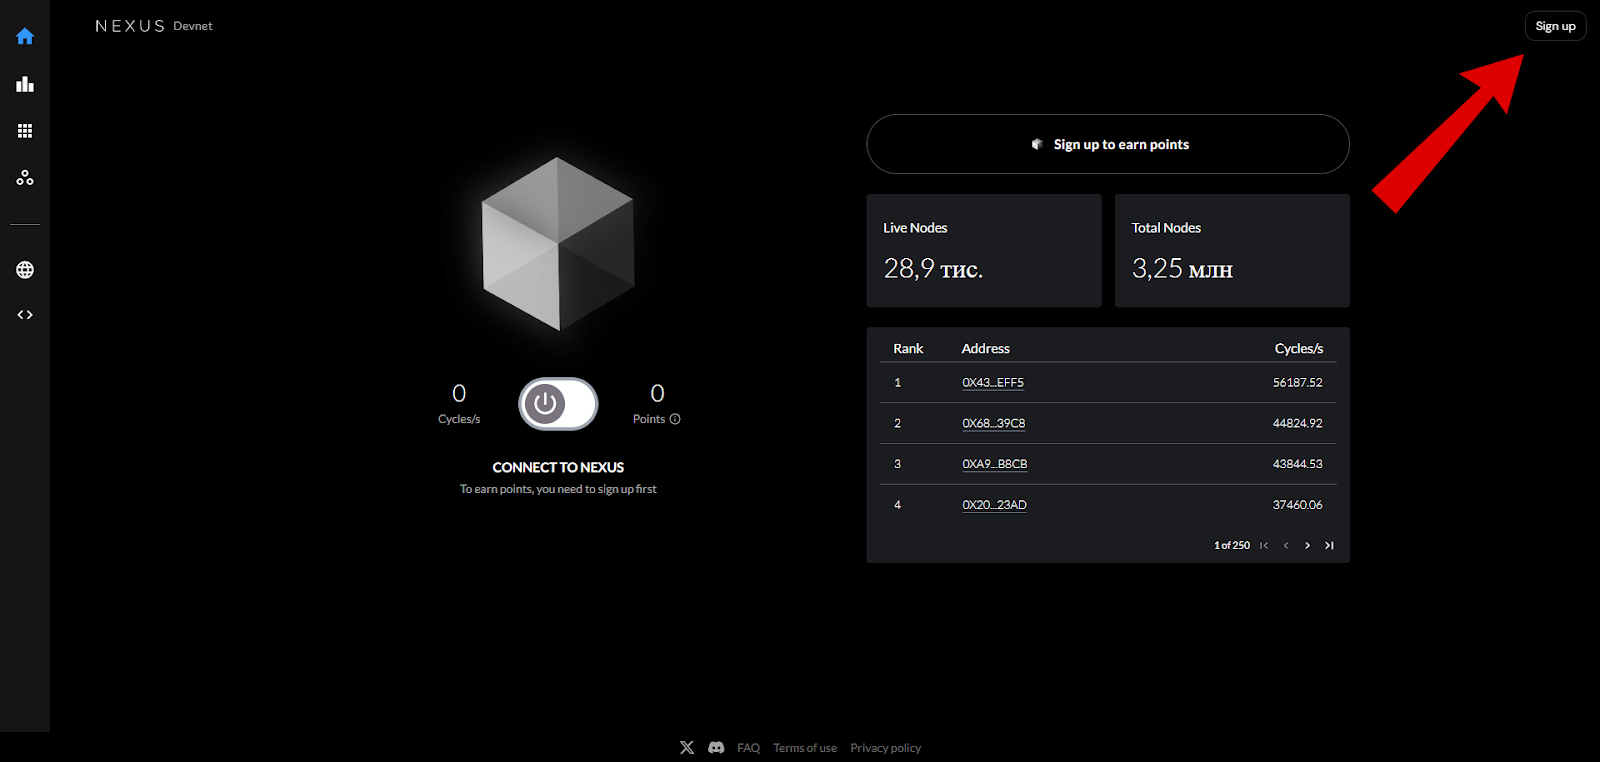This screenshot has height=762, width=1600.
Task: Go to previous leaderboard page
Action: [1286, 546]
